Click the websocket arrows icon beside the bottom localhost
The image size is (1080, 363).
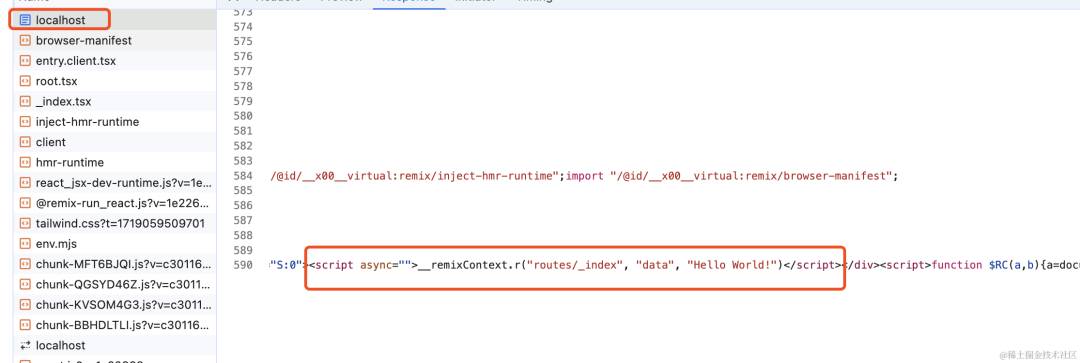click(x=25, y=345)
